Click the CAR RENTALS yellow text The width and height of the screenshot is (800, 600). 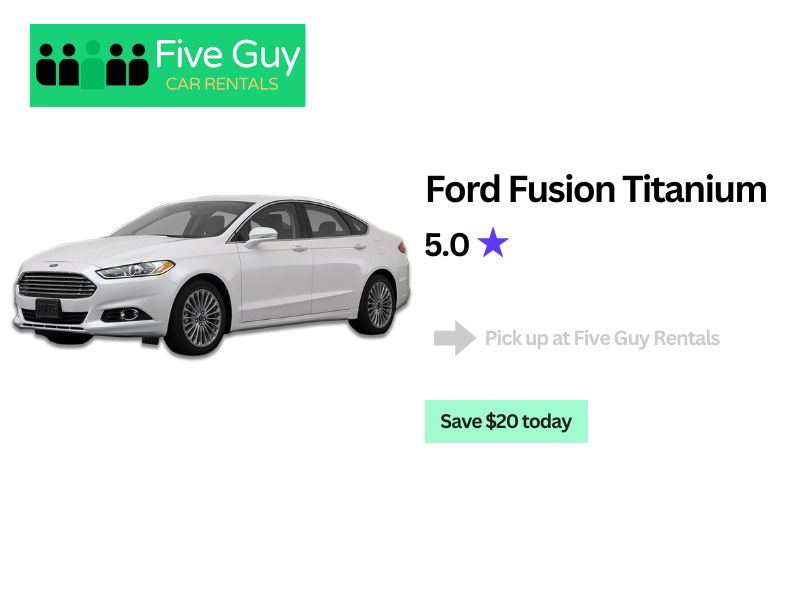point(222,84)
